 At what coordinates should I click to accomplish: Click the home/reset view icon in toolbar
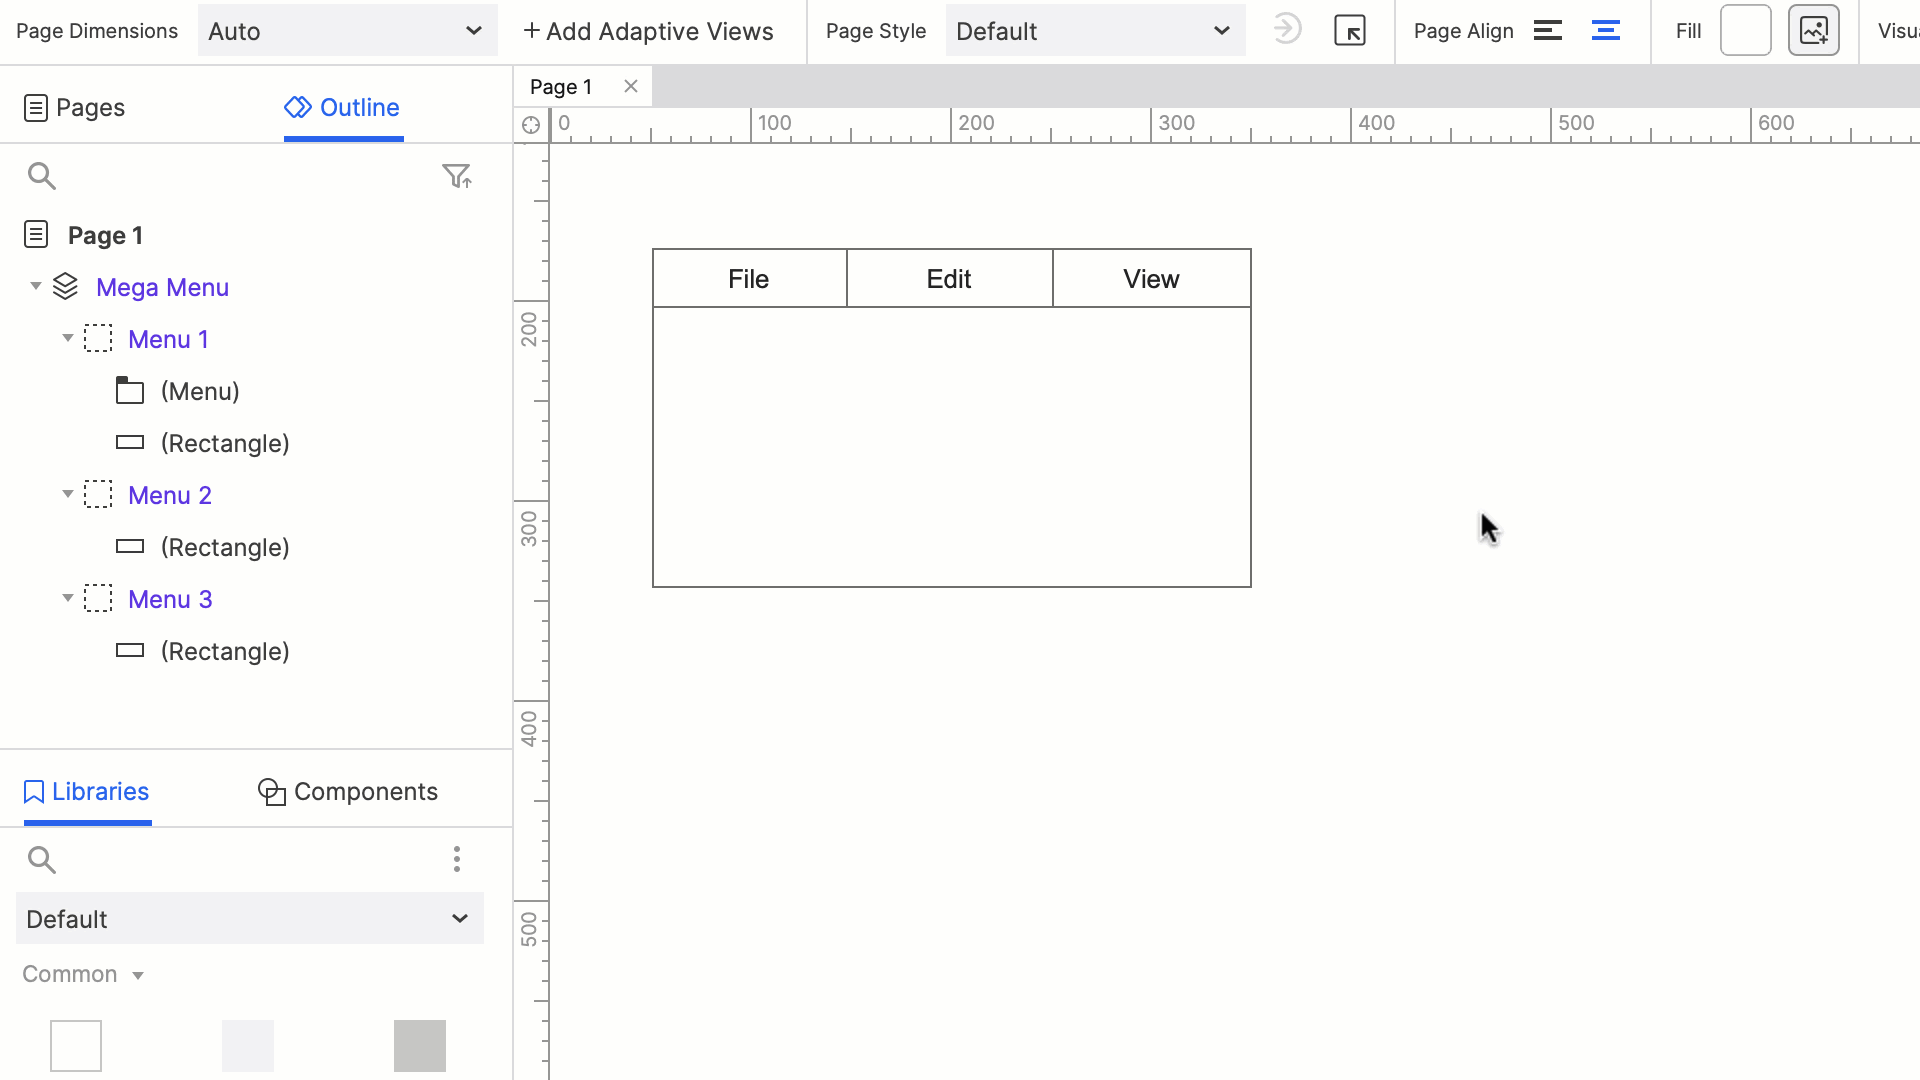click(1349, 30)
